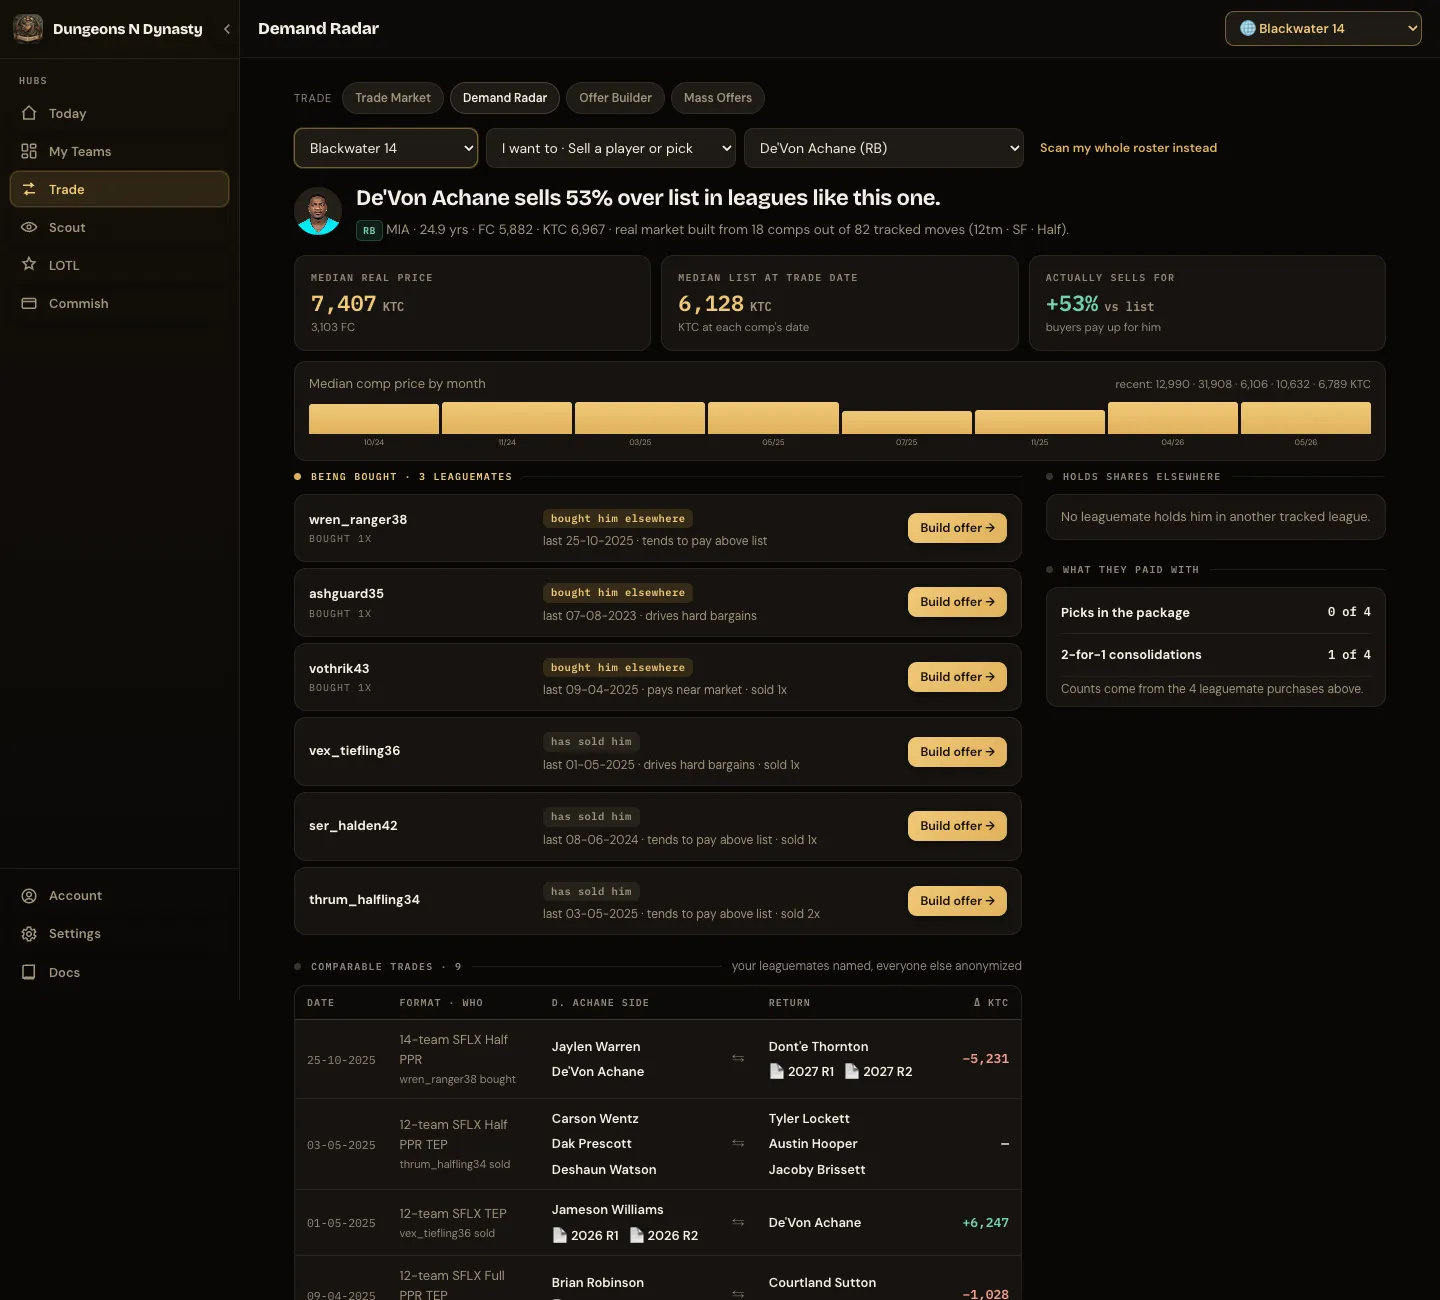1440x1300 pixels.
Task: Click the De'Von Achane player avatar
Action: [318, 211]
